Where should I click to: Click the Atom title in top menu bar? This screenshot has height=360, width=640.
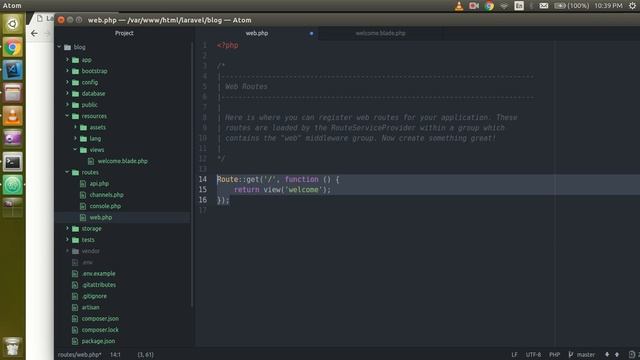[12, 6]
